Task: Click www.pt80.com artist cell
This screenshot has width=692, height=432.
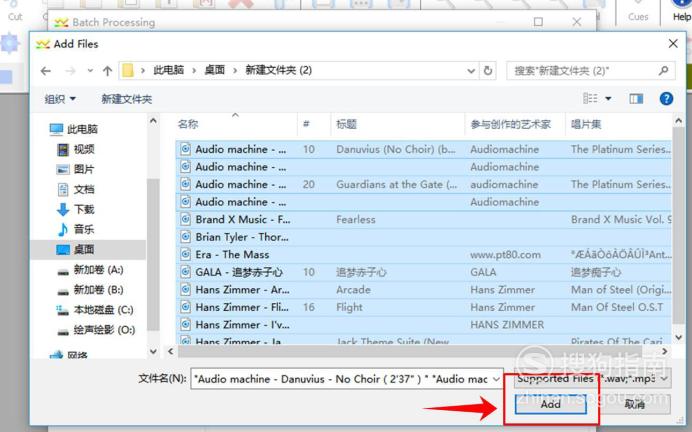Action: pyautogui.click(x=505, y=255)
